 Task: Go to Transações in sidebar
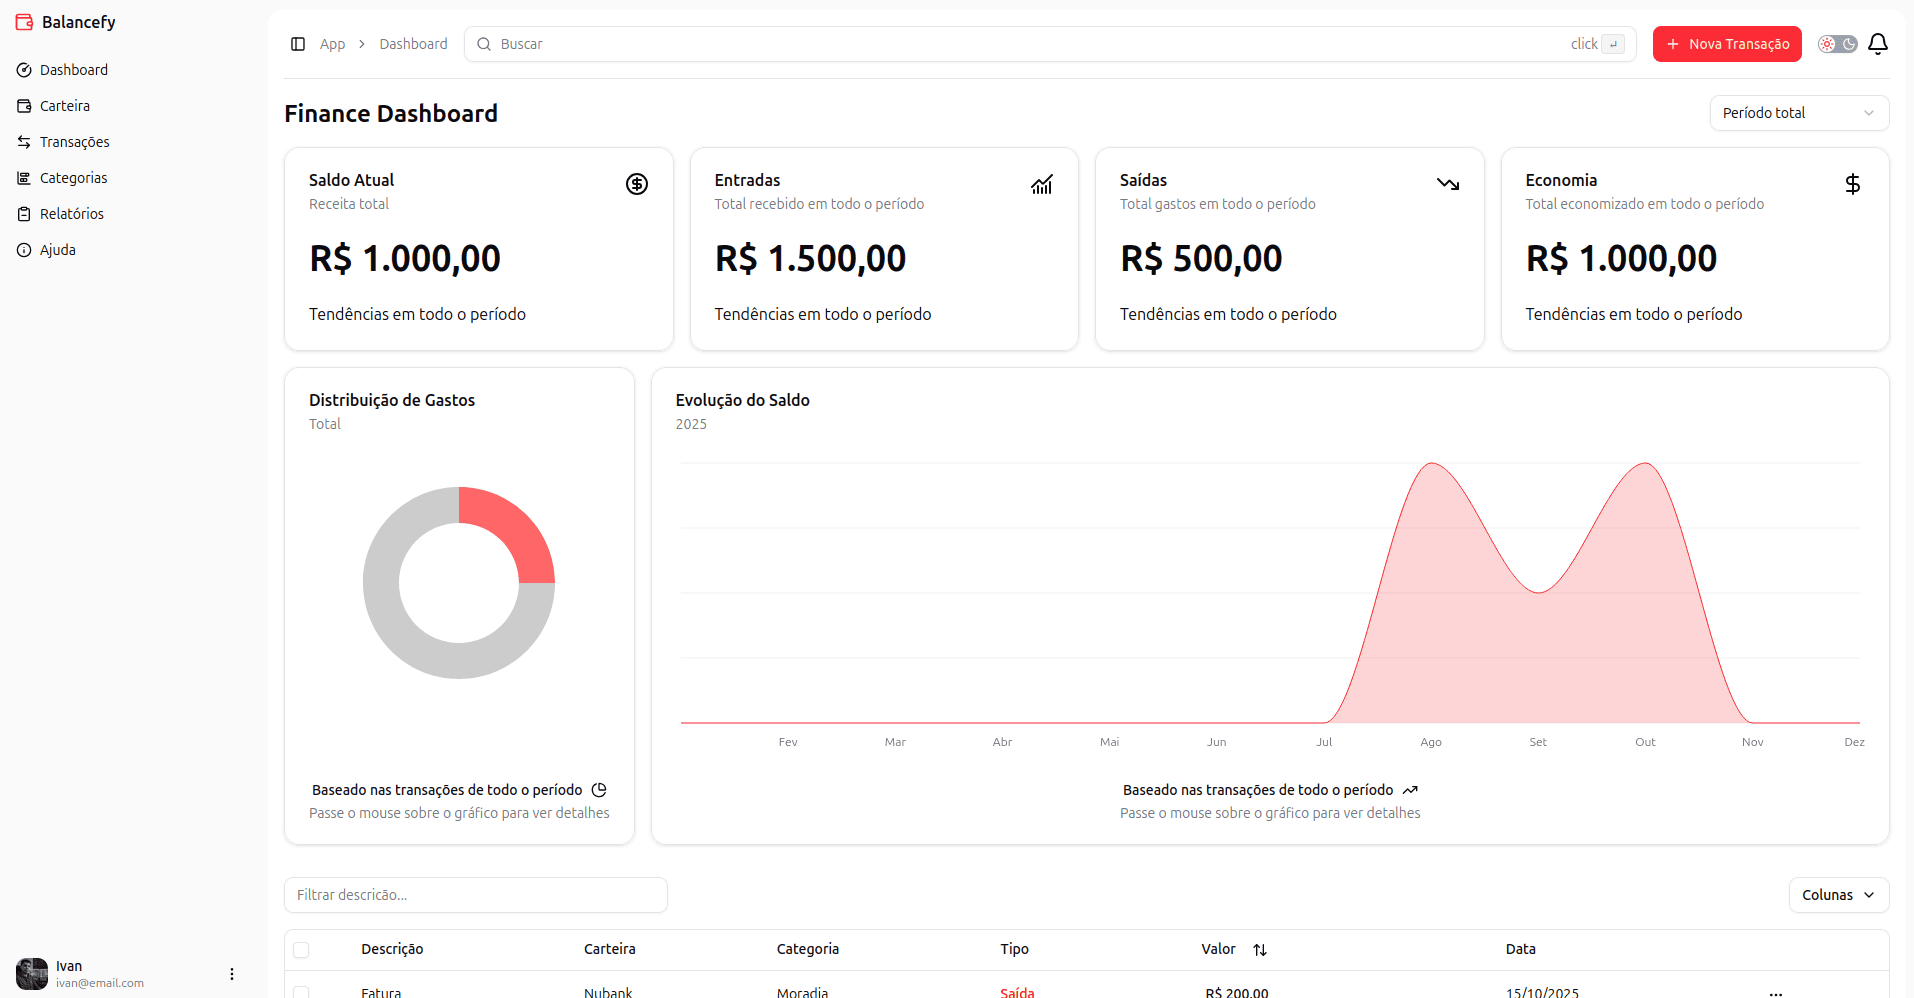click(x=74, y=142)
